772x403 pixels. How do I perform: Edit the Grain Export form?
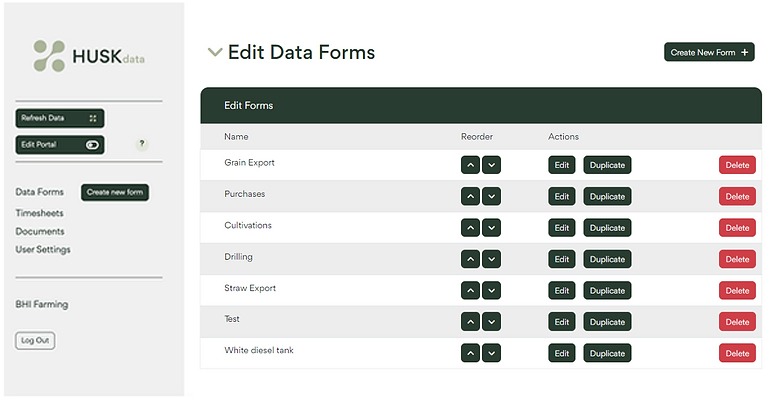click(562, 165)
